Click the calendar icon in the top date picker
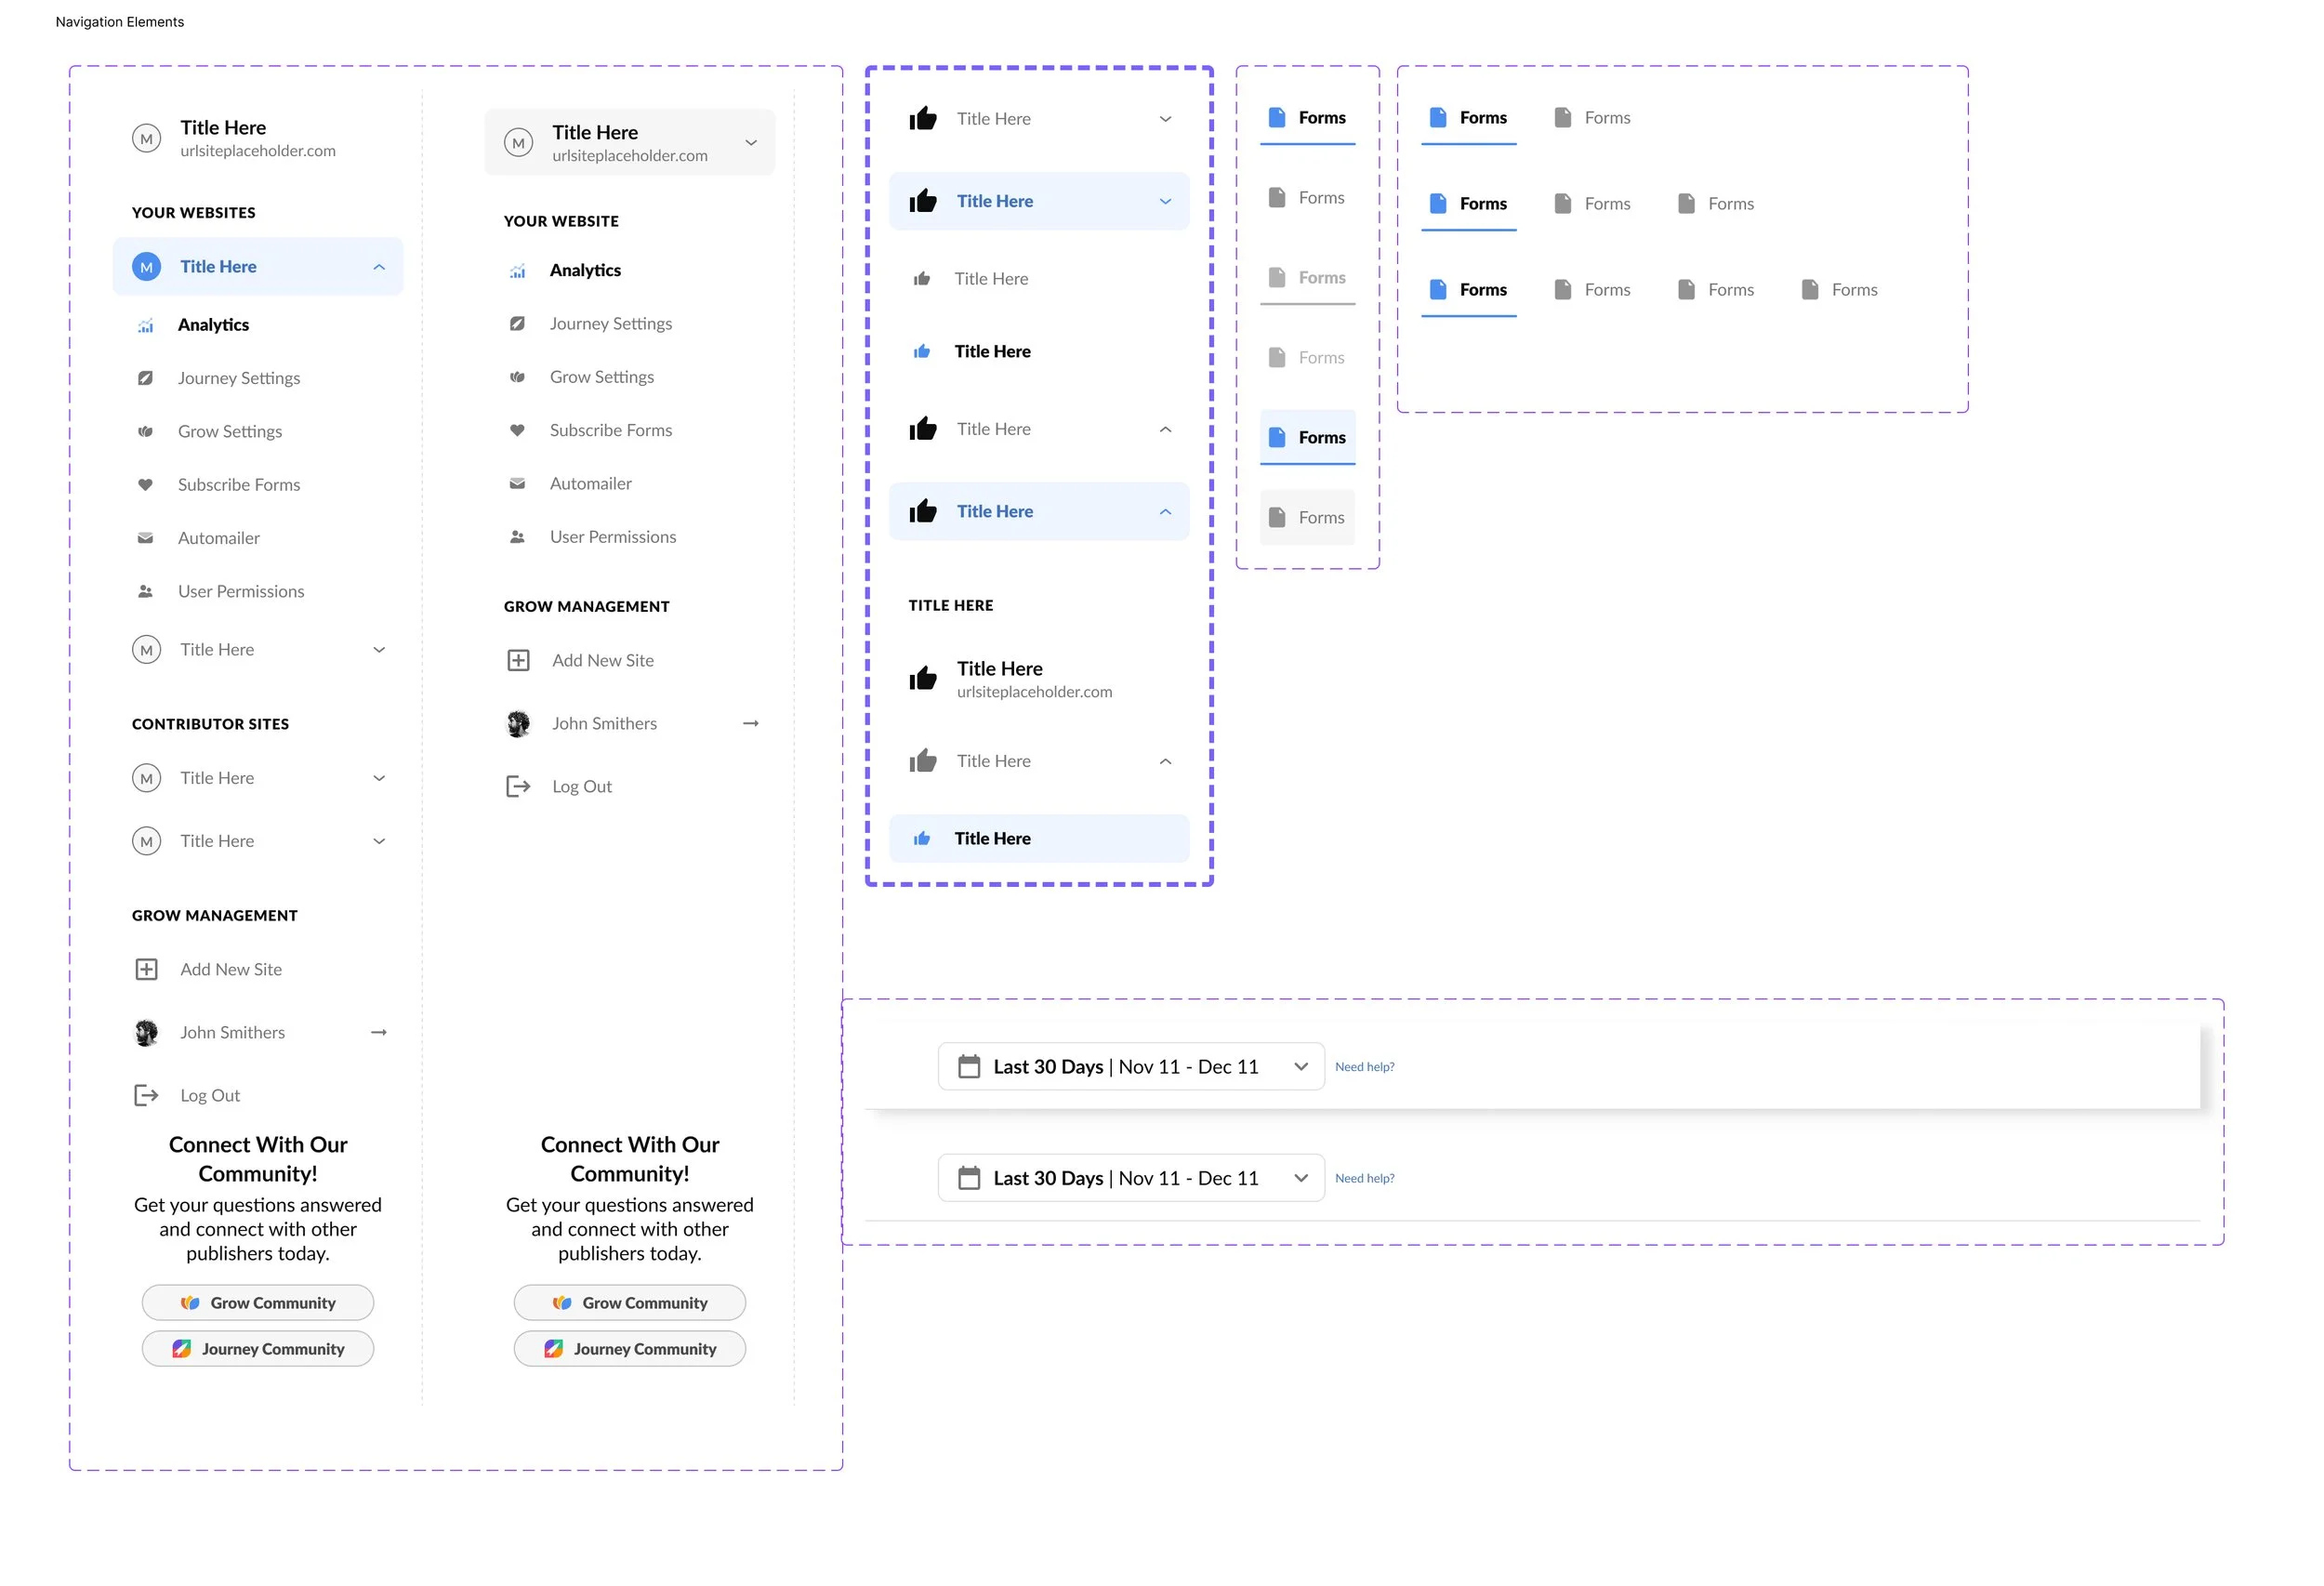Image resolution: width=2324 pixels, height=1586 pixels. pyautogui.click(x=970, y=1068)
